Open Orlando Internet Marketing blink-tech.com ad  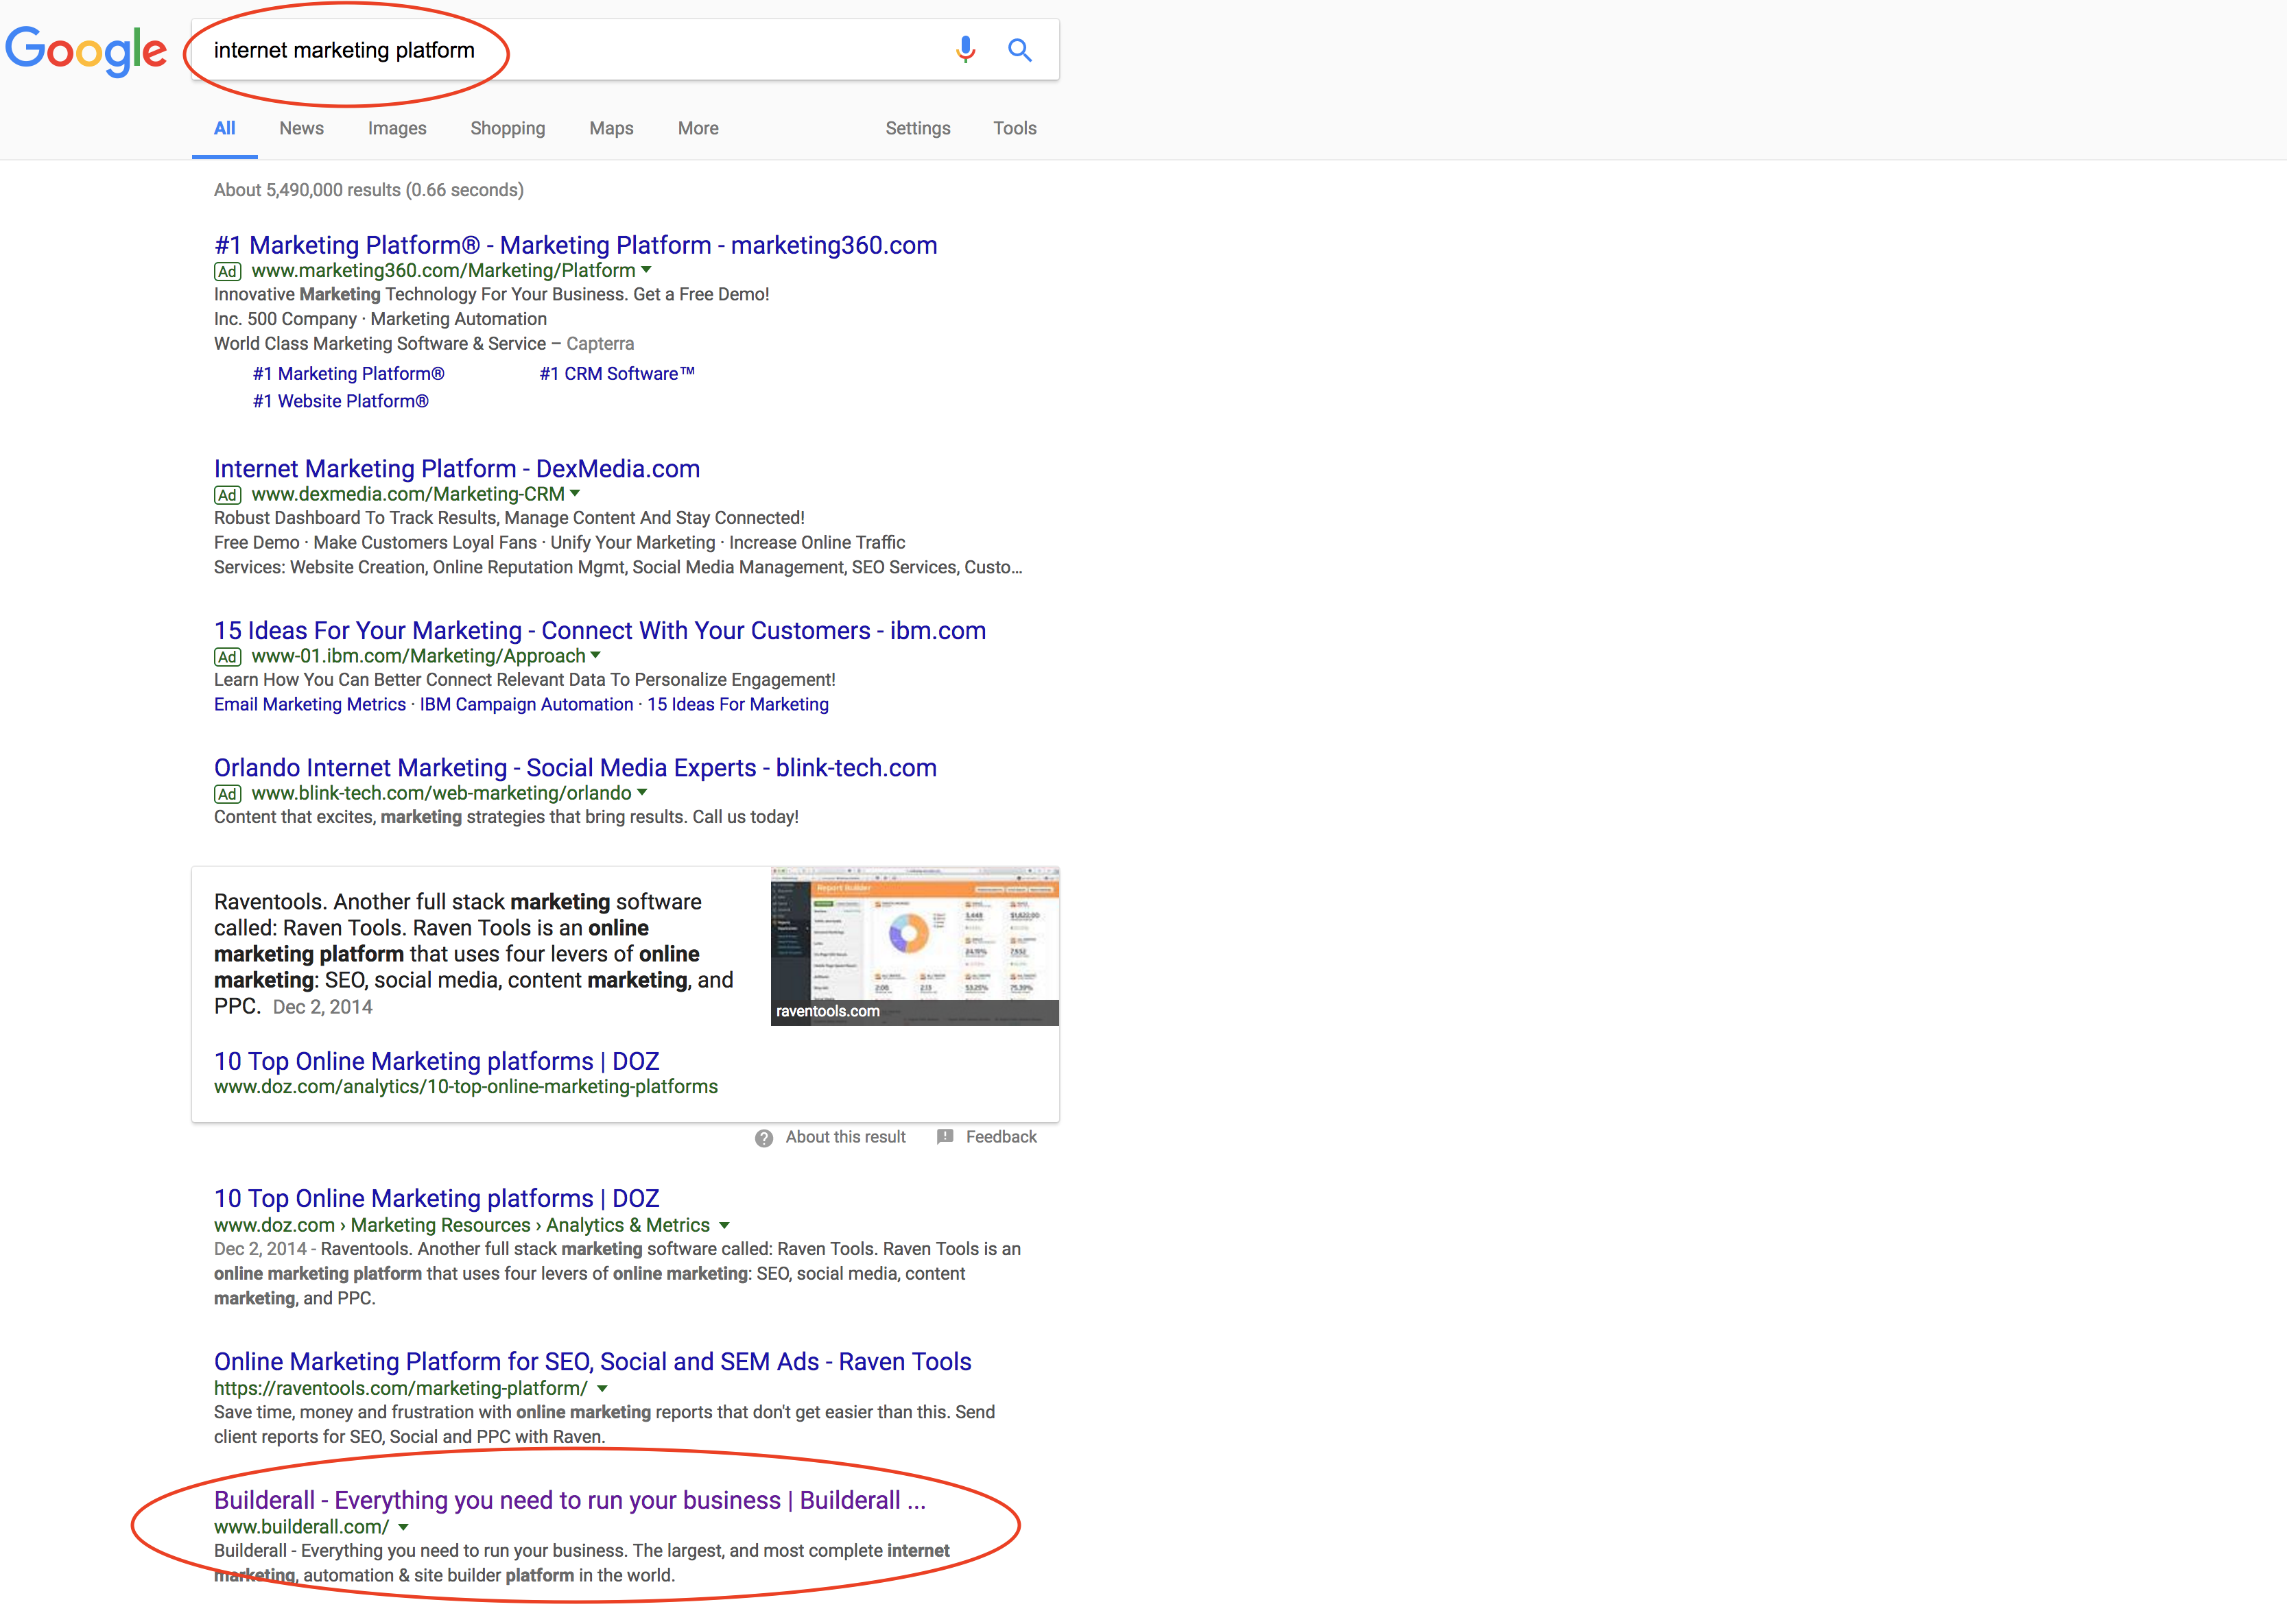coord(575,768)
